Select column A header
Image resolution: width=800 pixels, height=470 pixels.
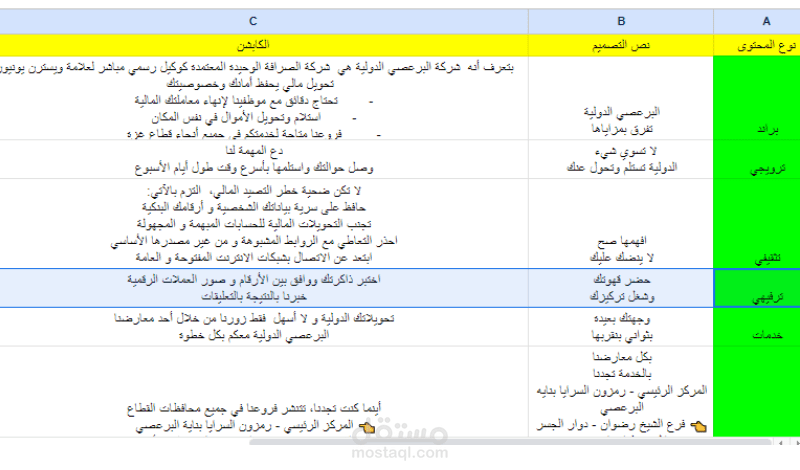(x=757, y=21)
